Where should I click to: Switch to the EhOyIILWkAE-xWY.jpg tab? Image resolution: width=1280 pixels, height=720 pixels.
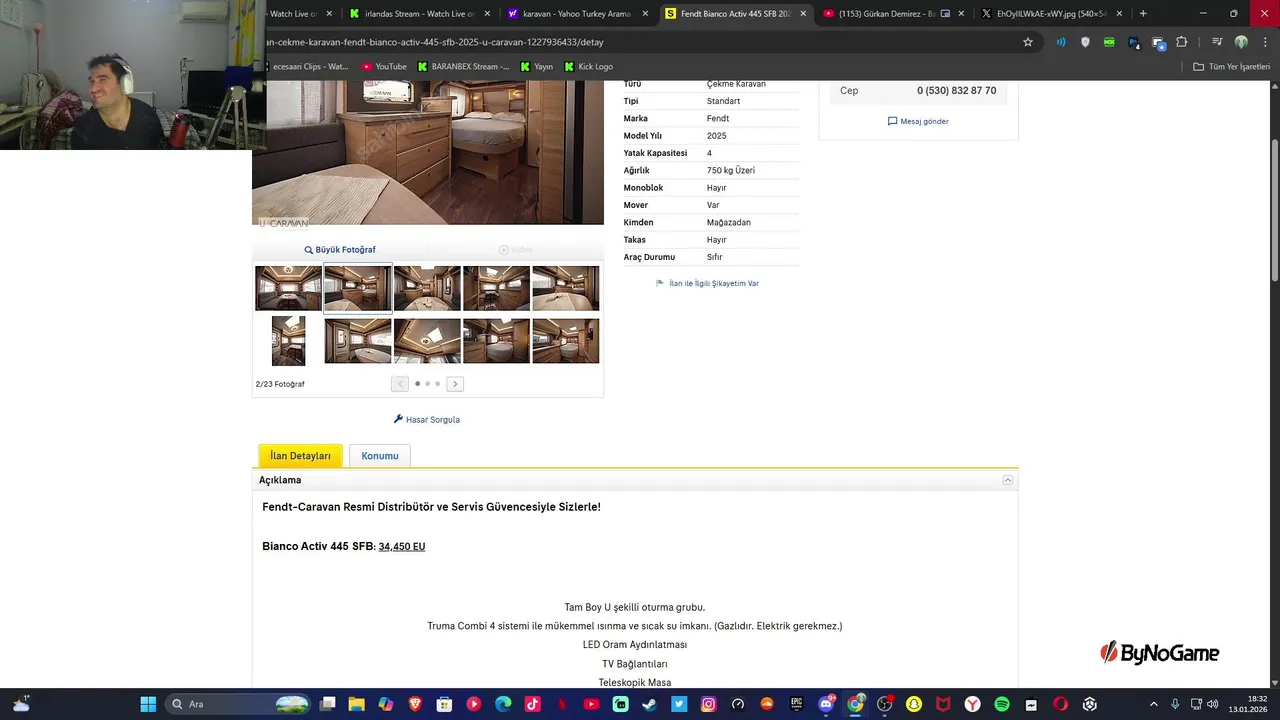[1050, 14]
